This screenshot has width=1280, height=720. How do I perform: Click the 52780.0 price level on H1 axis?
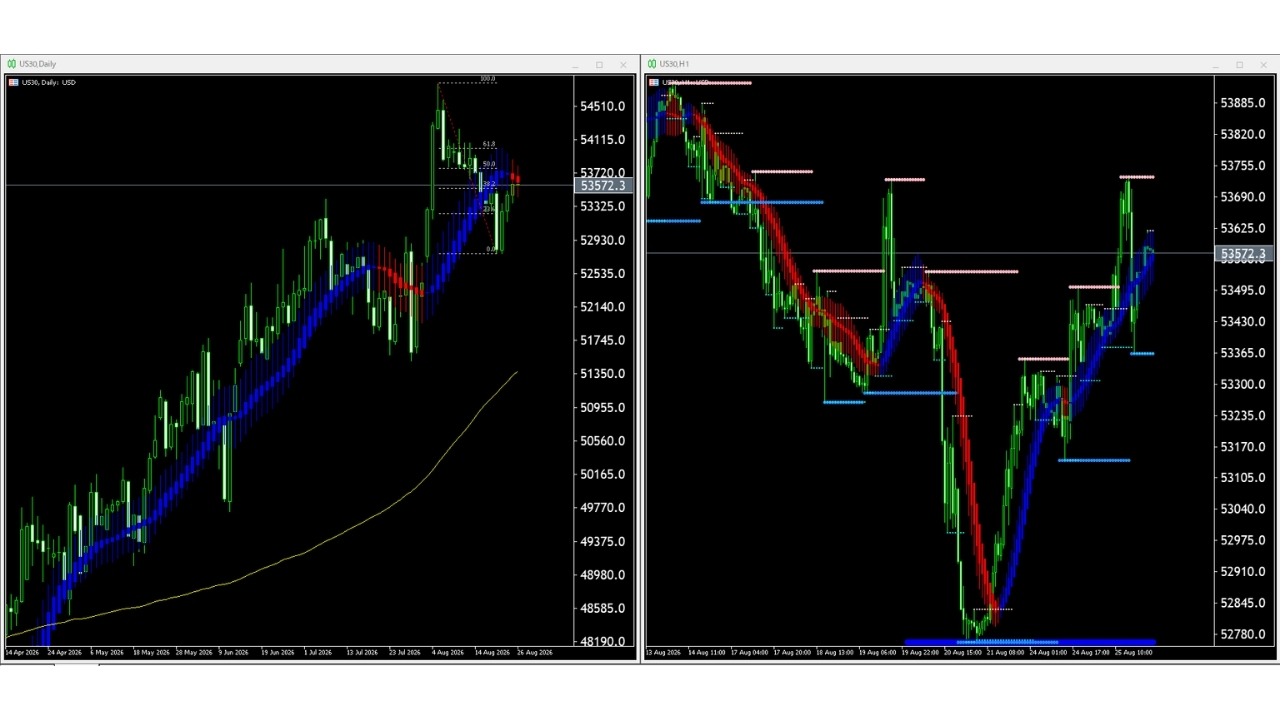coord(1243,634)
